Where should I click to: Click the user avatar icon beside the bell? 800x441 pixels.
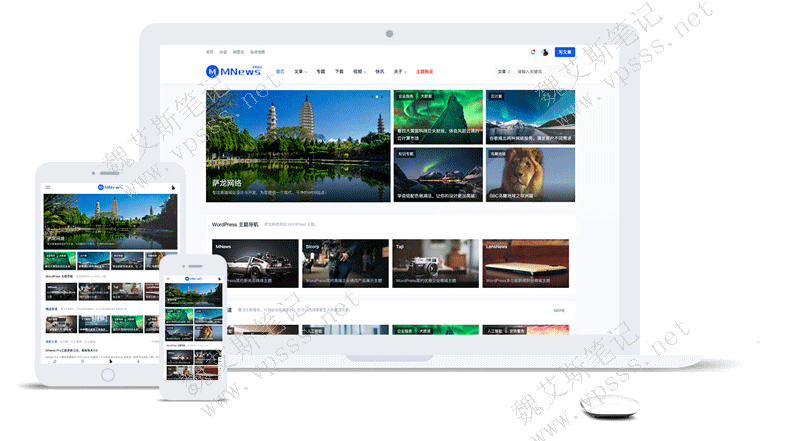click(545, 52)
